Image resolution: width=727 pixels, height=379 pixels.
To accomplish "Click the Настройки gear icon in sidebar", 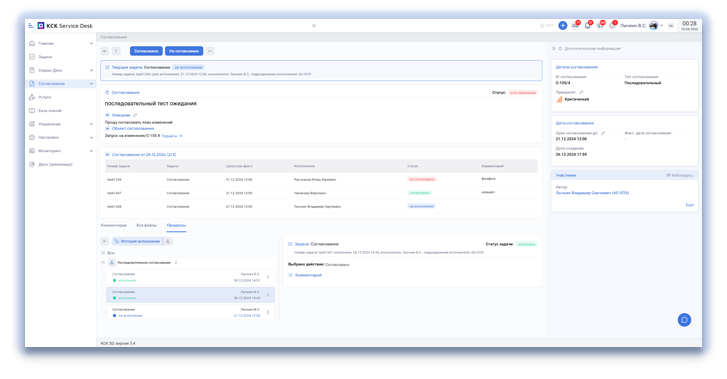I will (x=32, y=137).
